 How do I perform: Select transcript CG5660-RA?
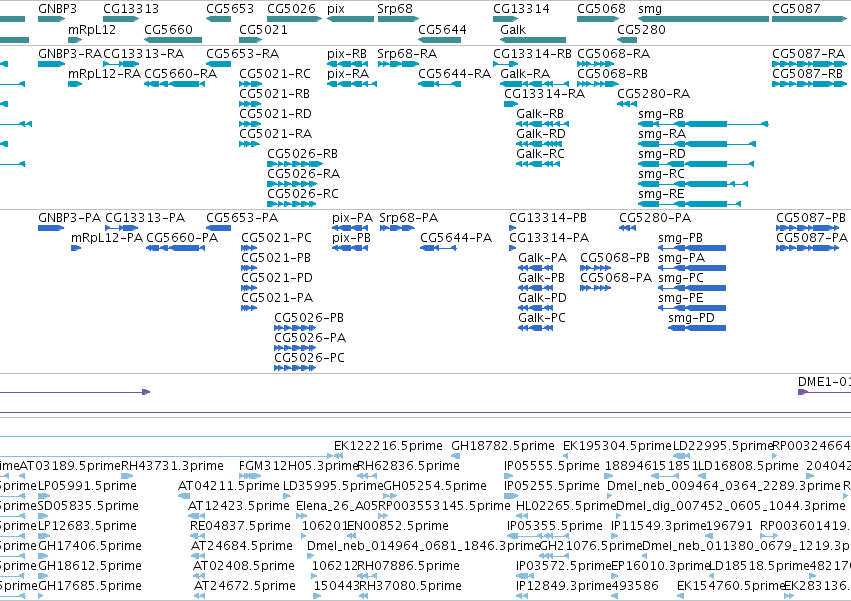[x=181, y=74]
